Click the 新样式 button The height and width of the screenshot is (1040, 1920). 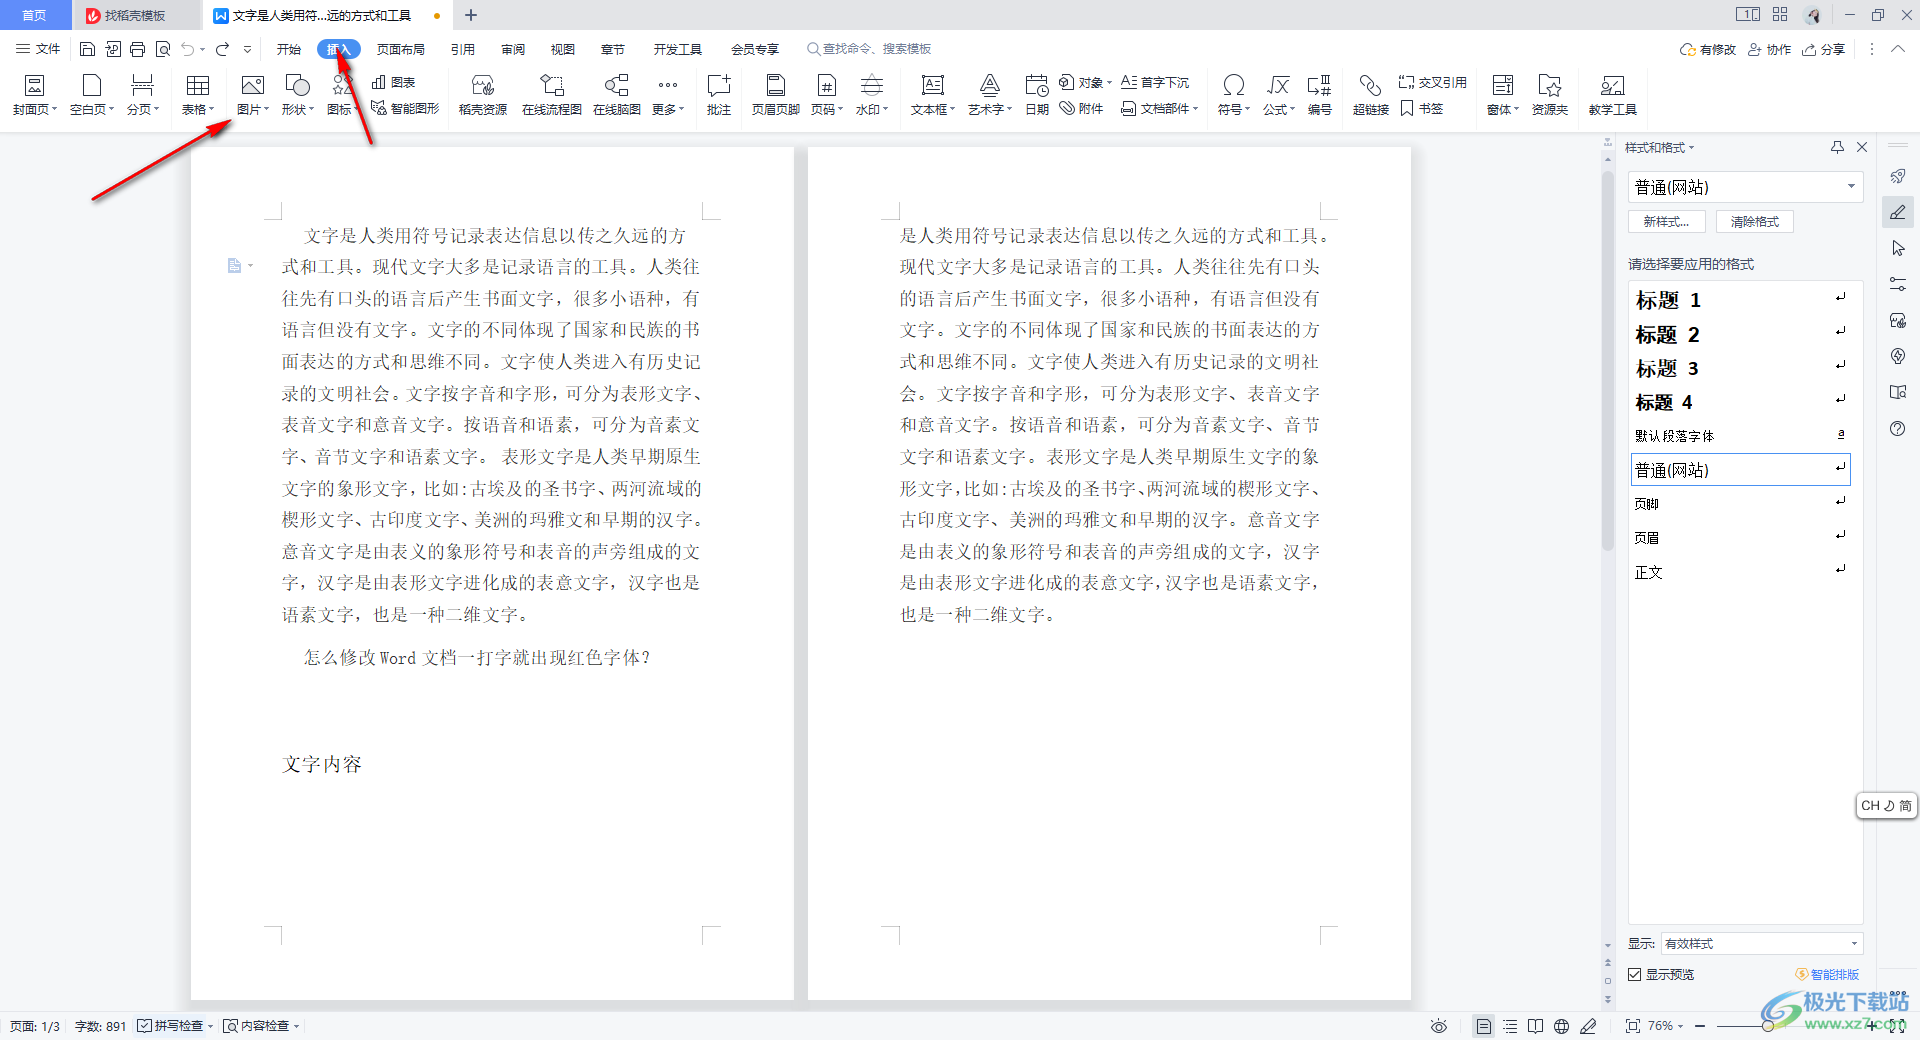1667,222
